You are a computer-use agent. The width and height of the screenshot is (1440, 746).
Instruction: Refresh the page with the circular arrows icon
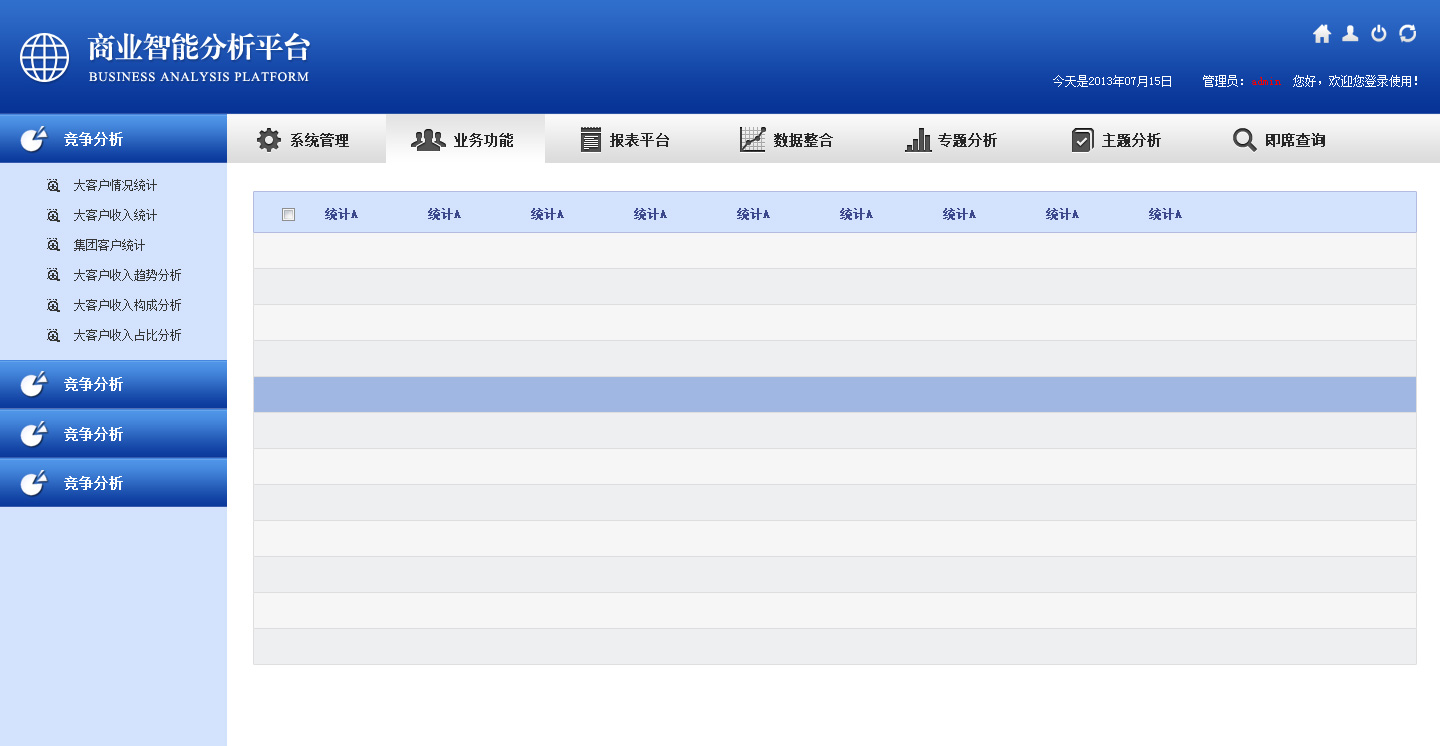[x=1408, y=34]
